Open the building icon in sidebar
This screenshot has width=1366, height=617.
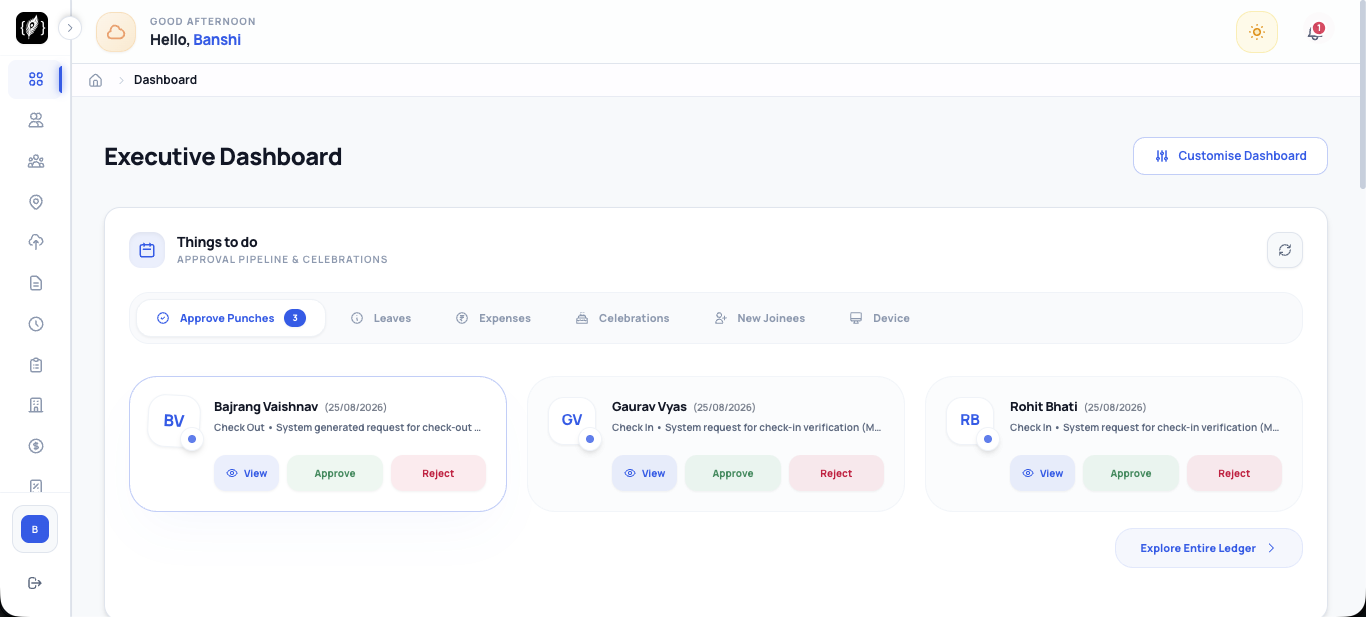coord(36,405)
